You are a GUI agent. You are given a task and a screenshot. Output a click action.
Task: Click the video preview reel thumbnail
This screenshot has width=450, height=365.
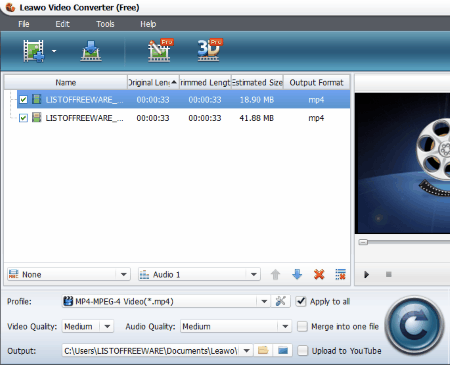(402, 163)
